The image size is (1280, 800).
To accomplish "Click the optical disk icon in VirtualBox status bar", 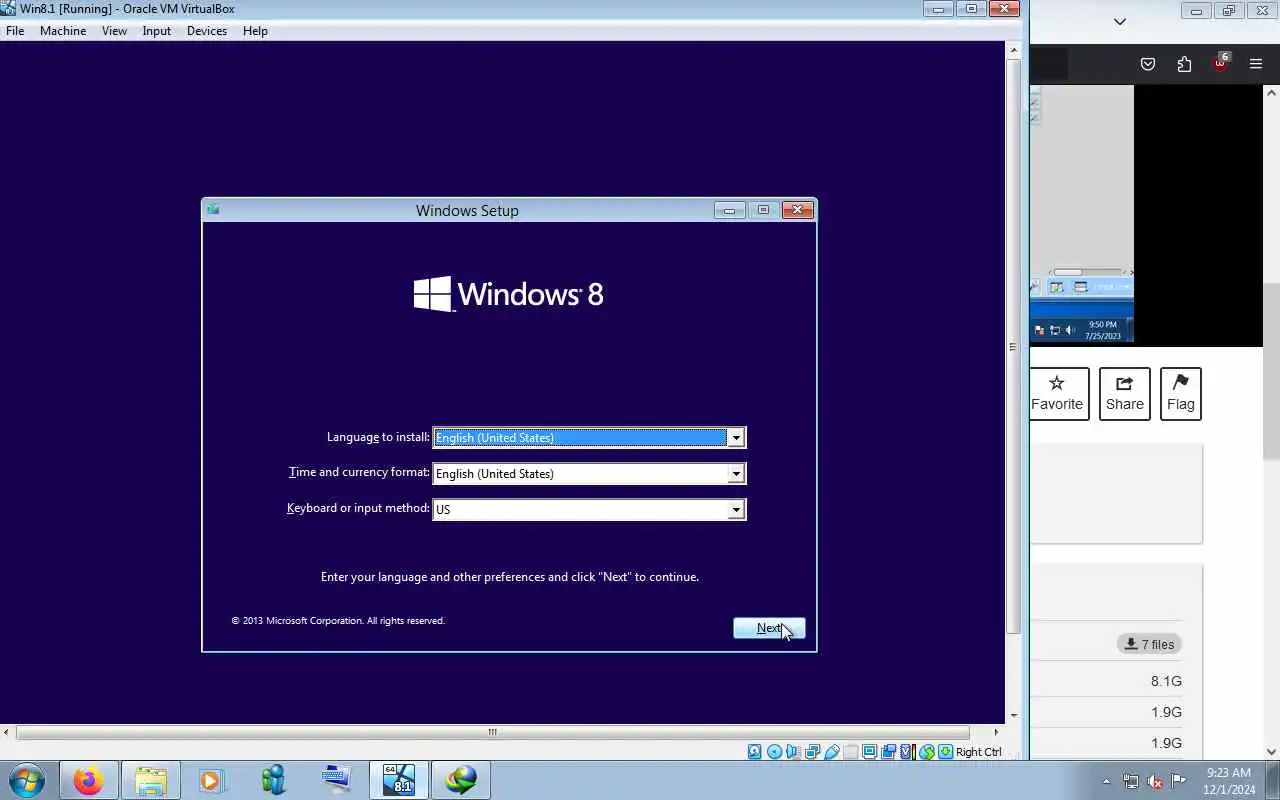I will (775, 752).
